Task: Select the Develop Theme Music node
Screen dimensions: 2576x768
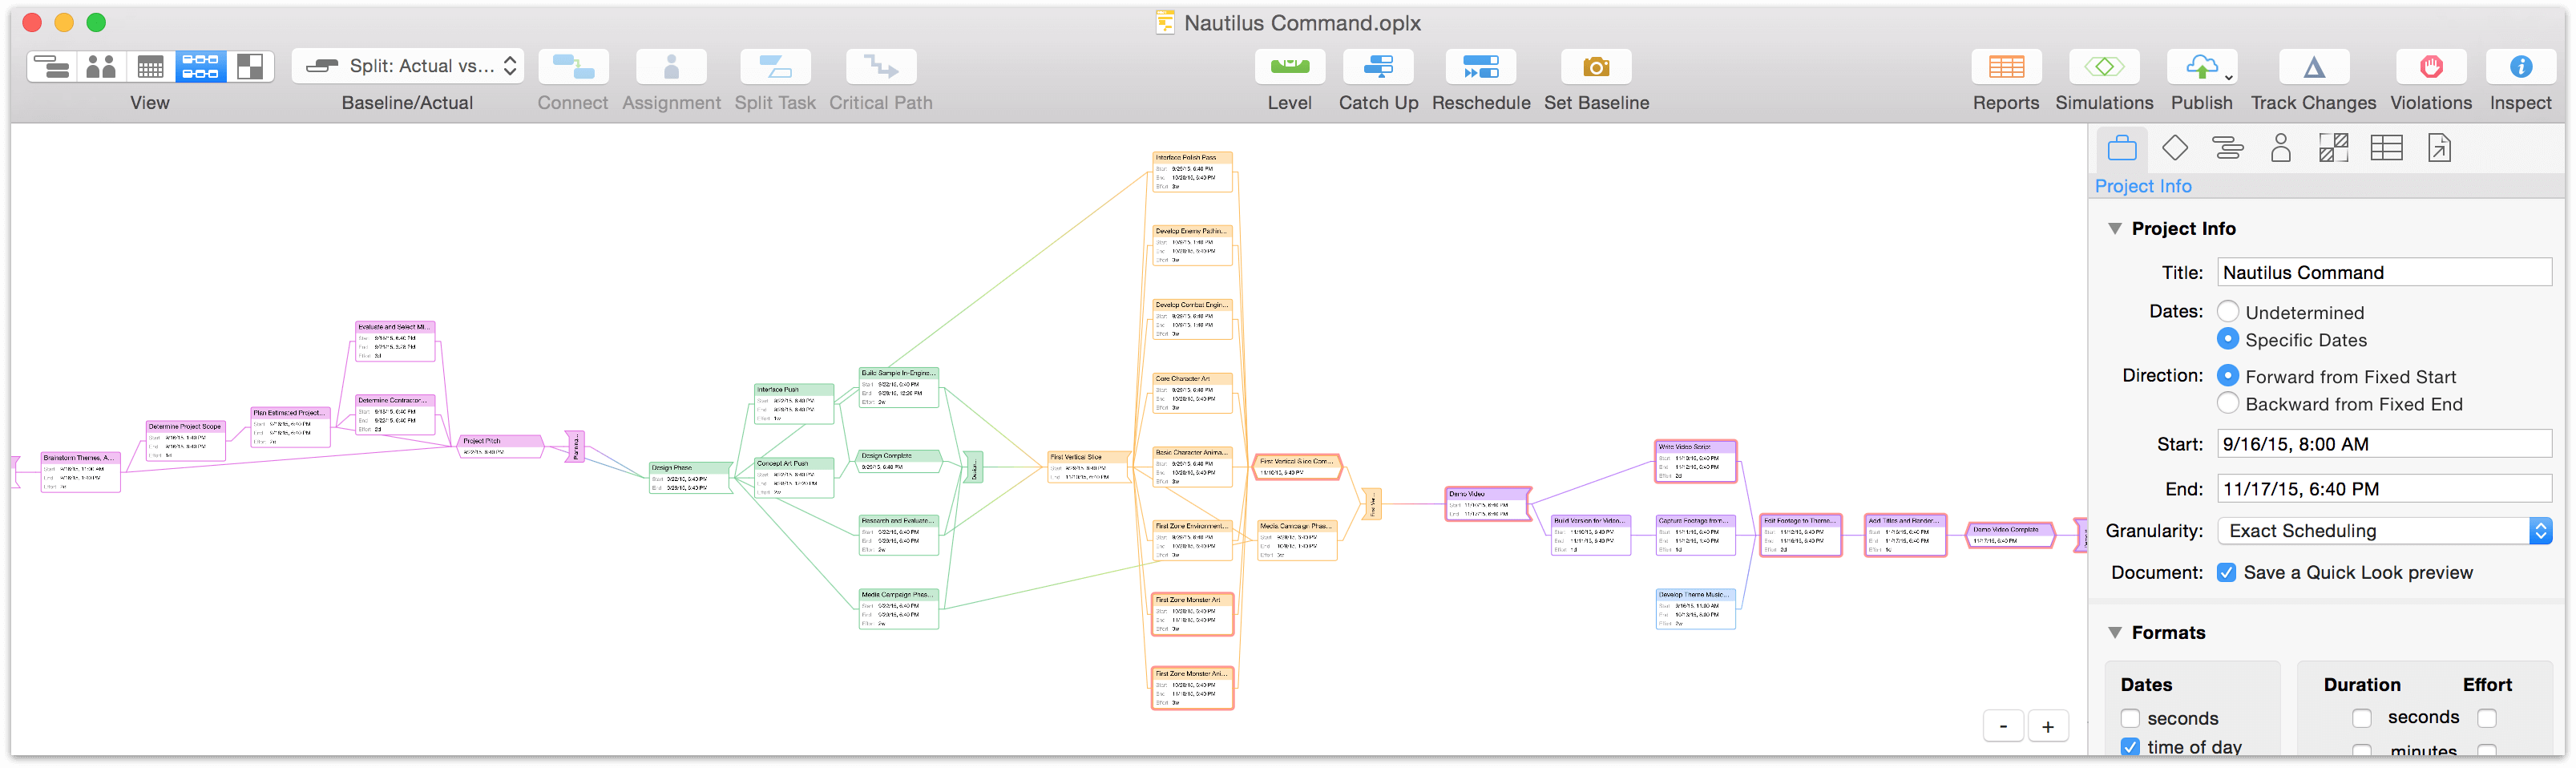Action: [1696, 609]
